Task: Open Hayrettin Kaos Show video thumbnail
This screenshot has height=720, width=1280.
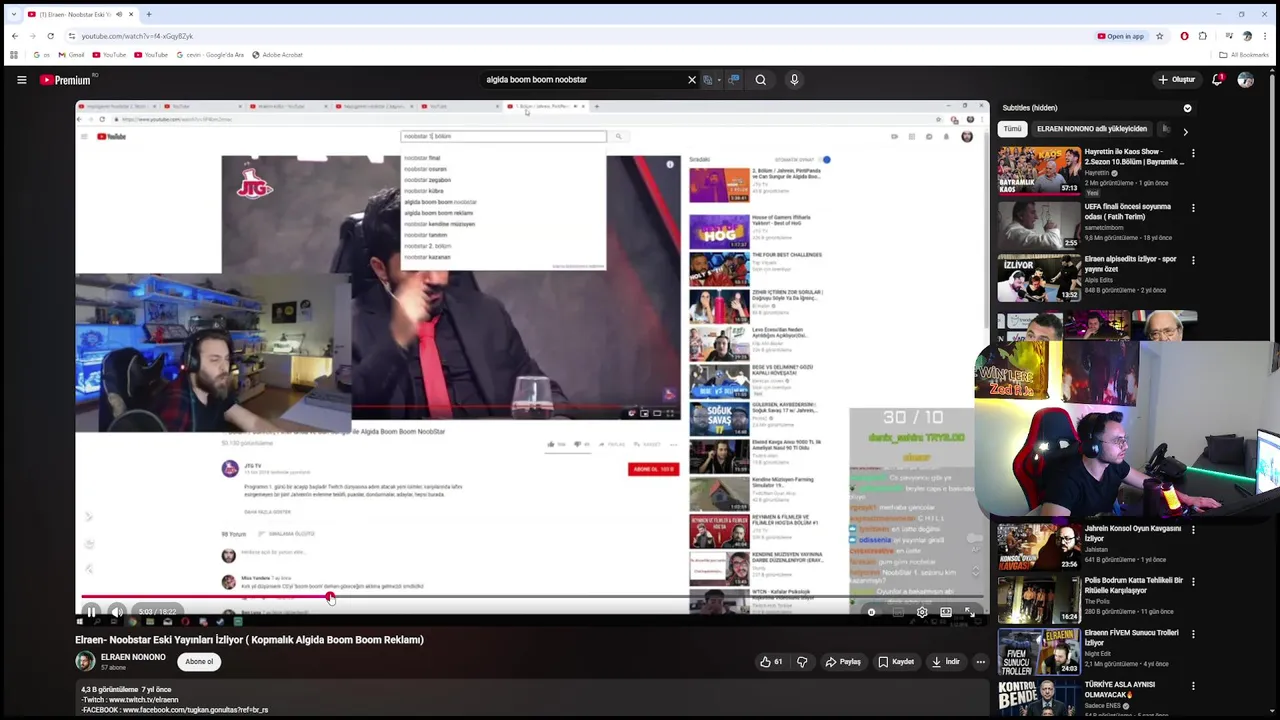Action: coord(1039,171)
